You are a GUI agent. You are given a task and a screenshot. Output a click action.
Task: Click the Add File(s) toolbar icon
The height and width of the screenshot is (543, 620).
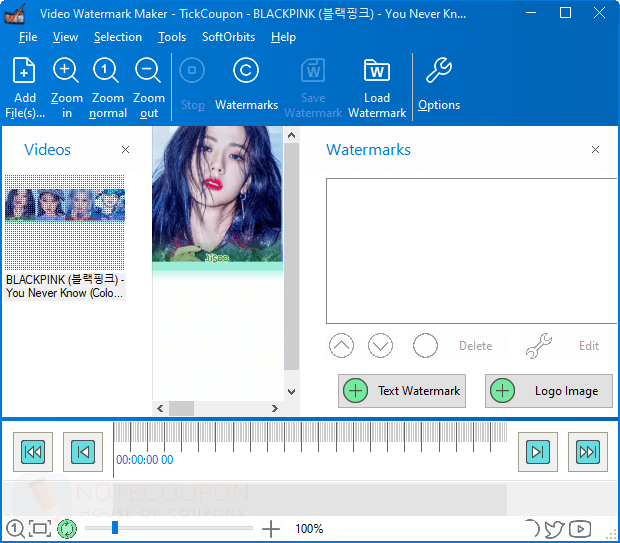[x=25, y=70]
